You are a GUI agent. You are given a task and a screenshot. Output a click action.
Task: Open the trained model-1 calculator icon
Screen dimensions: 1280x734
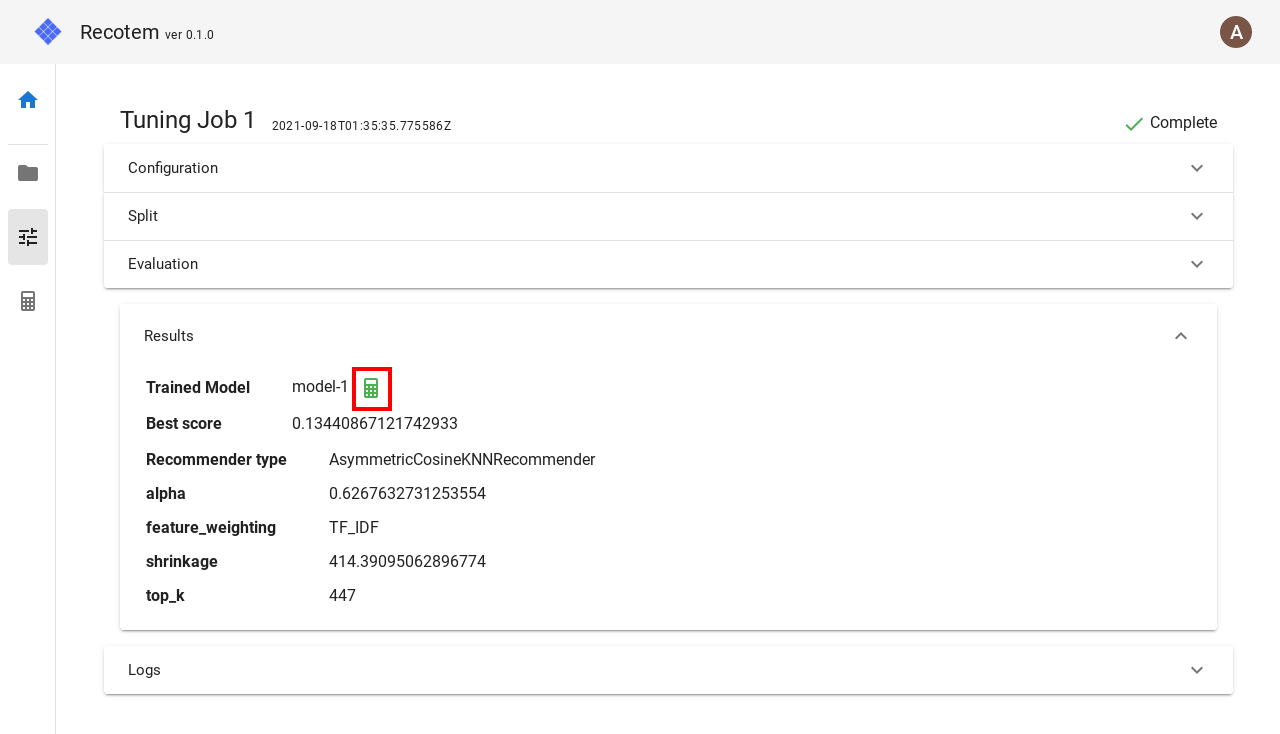click(x=371, y=388)
